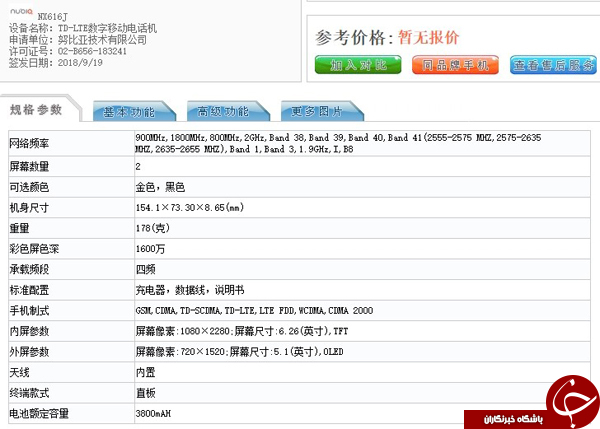Viewport: 600px width, 429px height.
Task: Click inner screen 1080×2280 value
Action: (x=242, y=331)
